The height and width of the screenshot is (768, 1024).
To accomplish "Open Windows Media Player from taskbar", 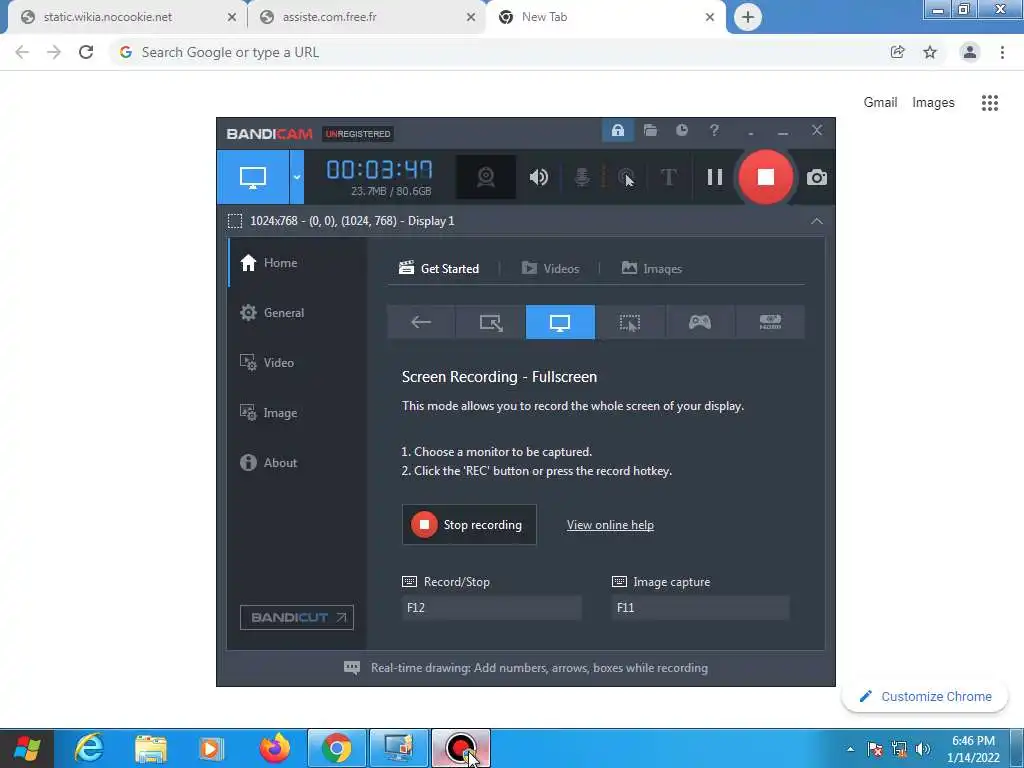I will tap(210, 748).
